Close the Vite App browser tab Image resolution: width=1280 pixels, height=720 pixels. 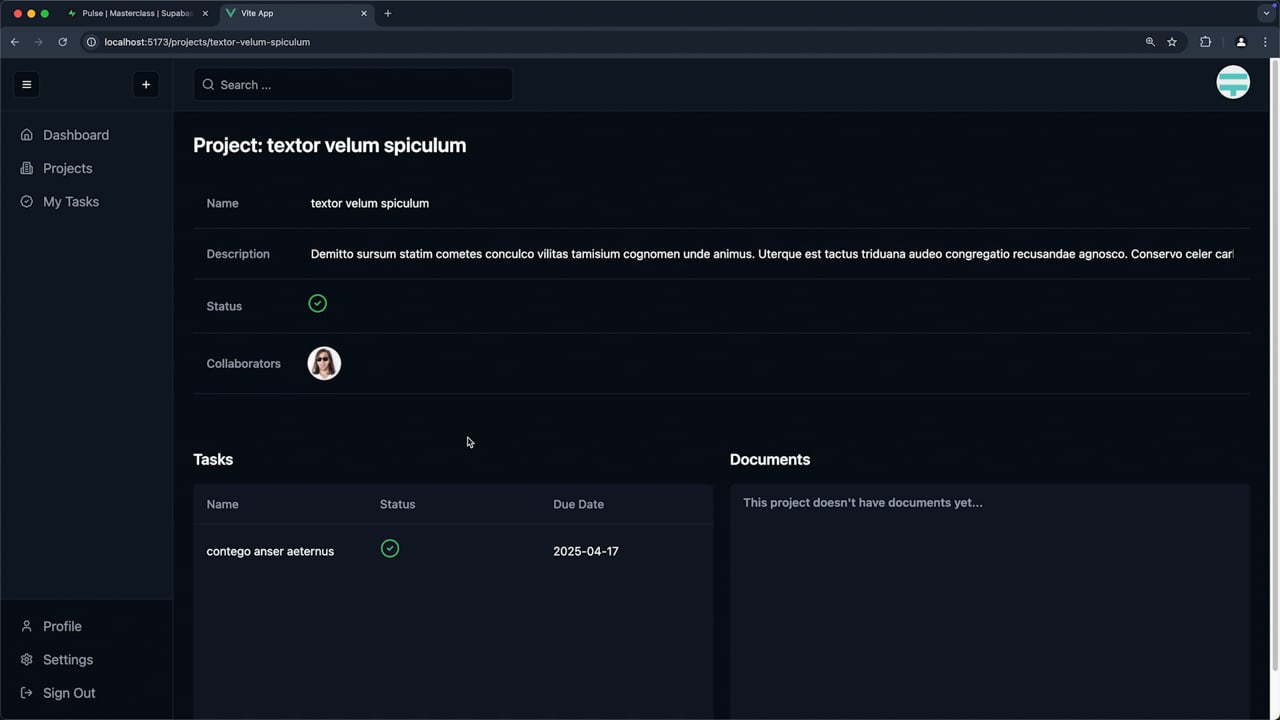coord(364,14)
